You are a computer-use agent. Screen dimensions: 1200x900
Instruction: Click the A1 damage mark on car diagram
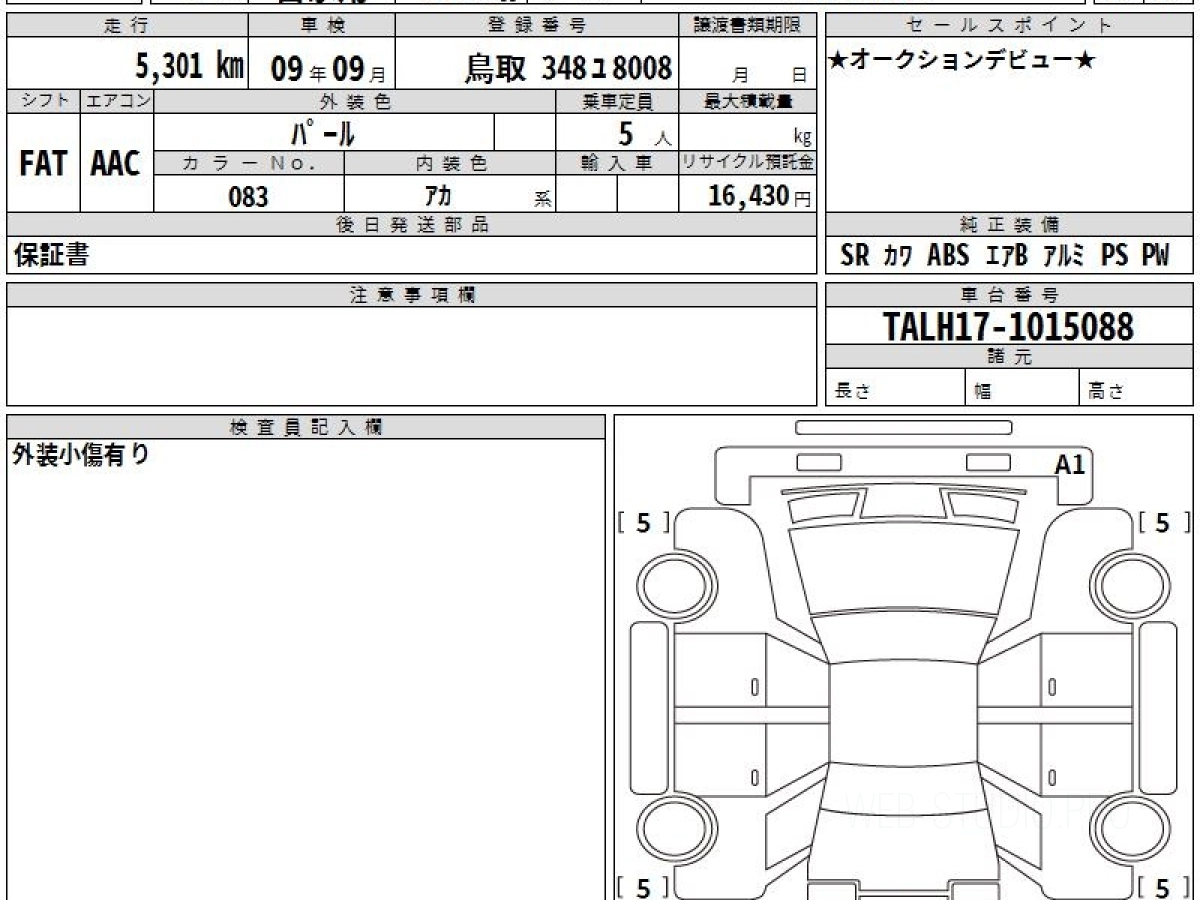tap(1069, 463)
